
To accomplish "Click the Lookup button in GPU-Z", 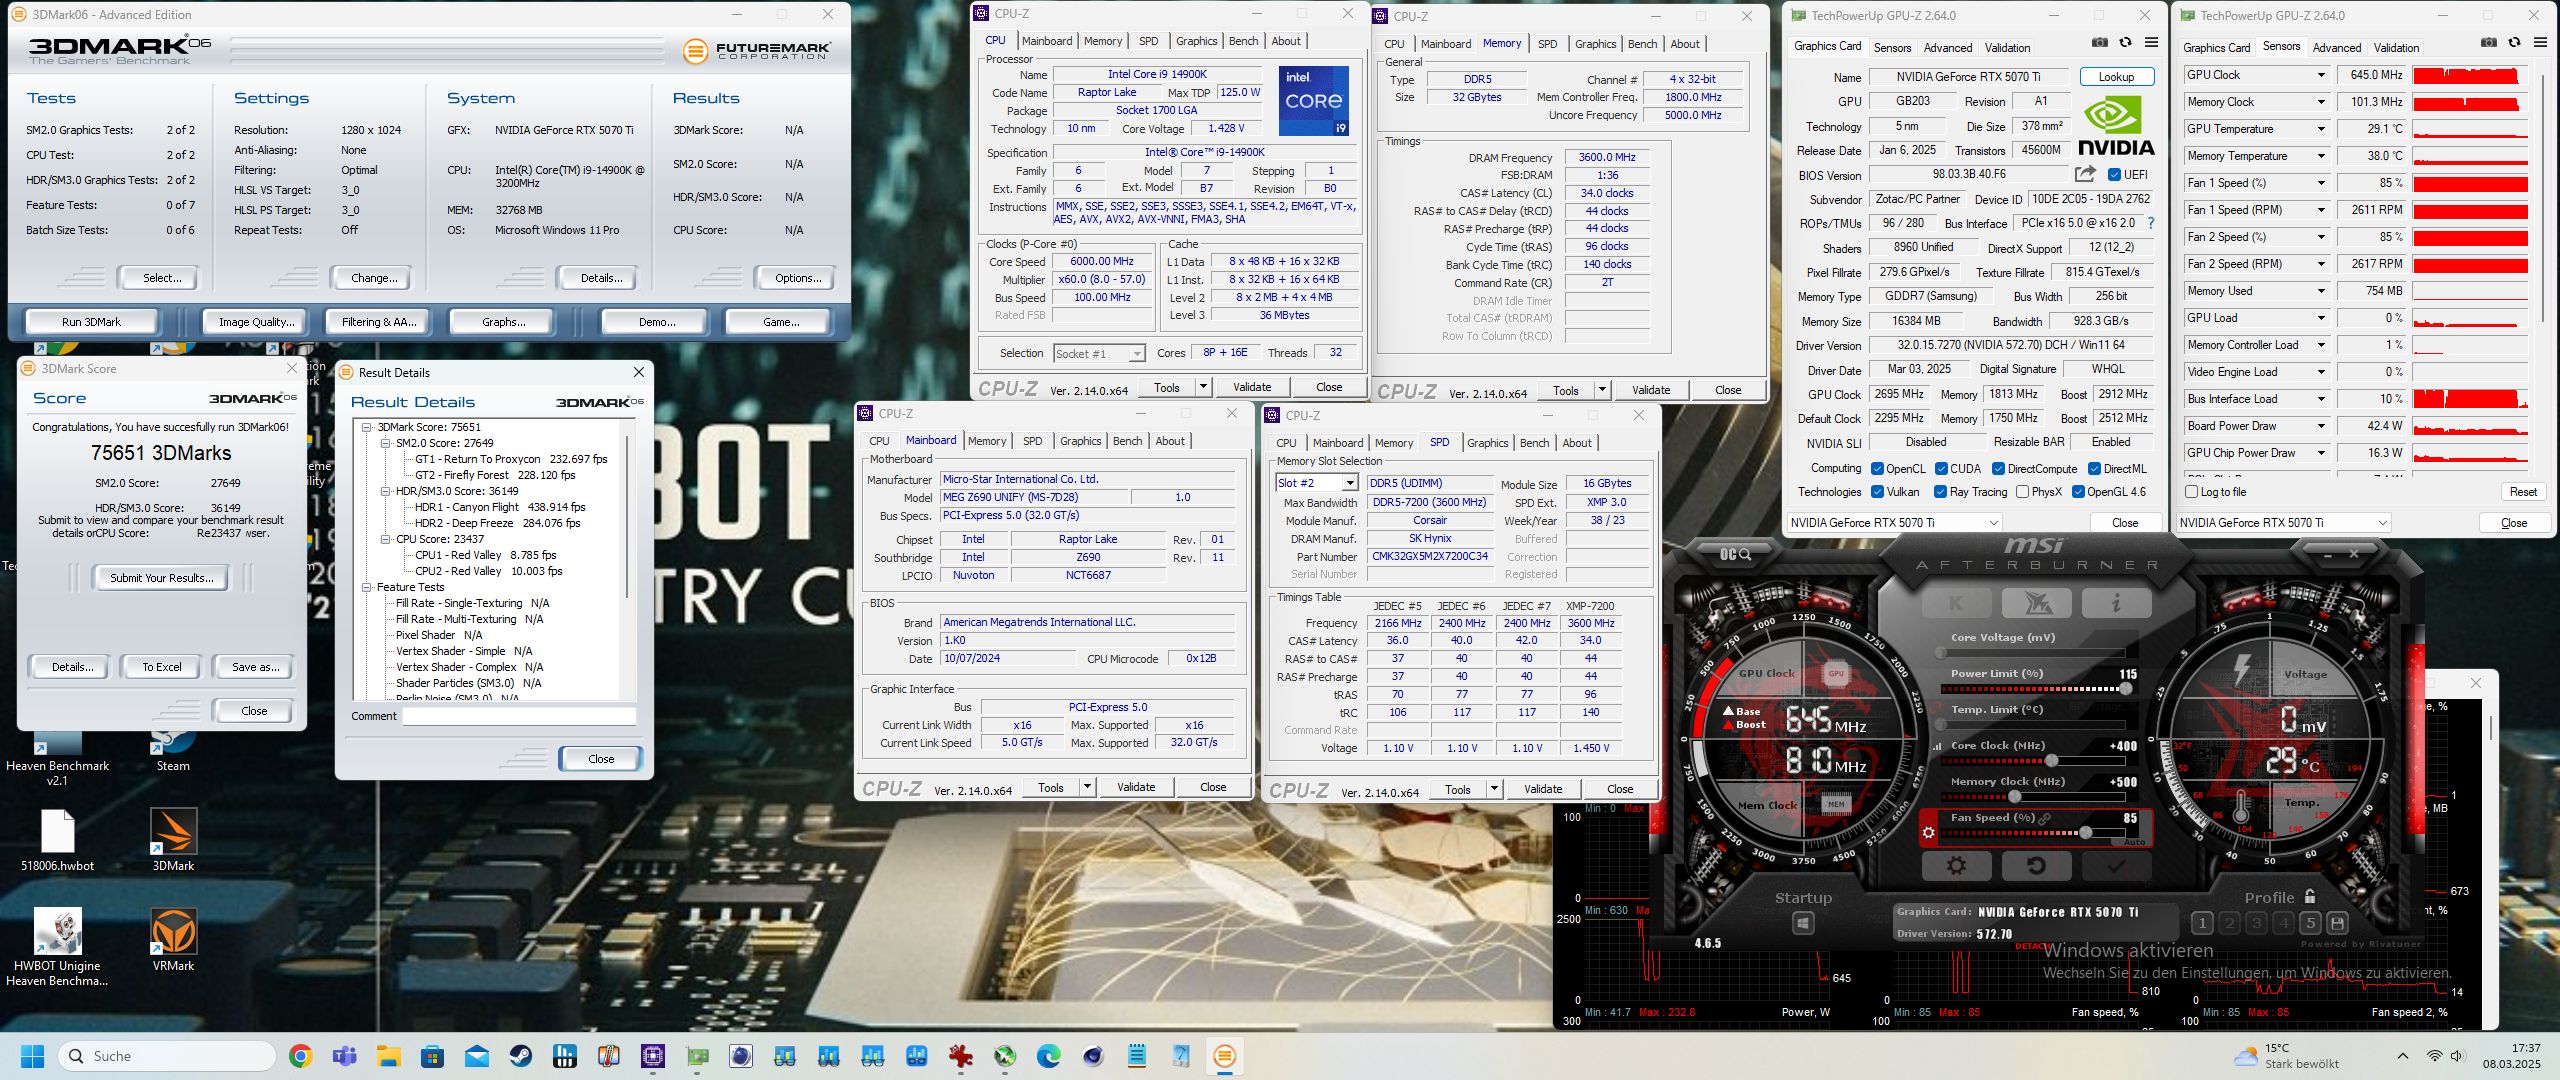I will coord(2116,77).
